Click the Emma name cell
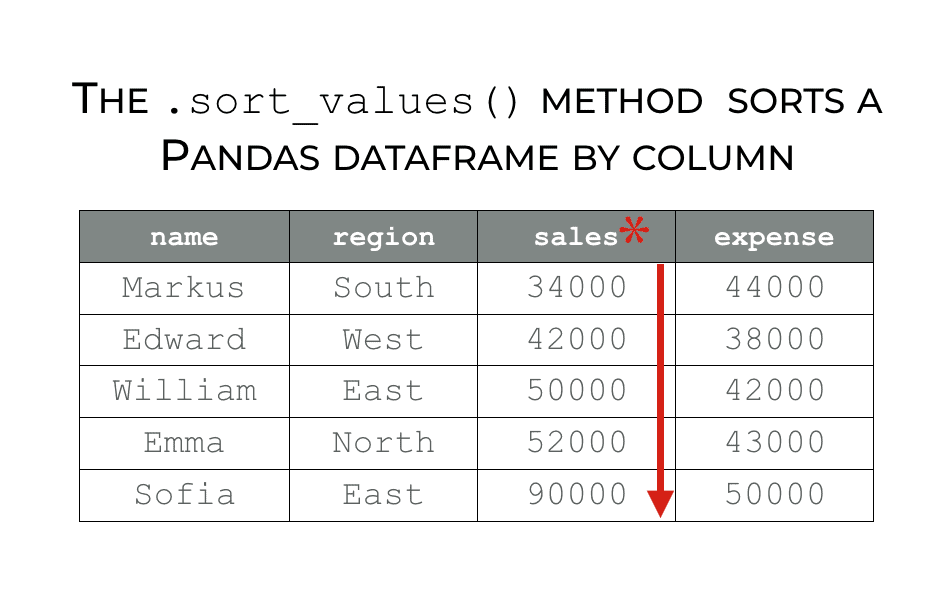The width and height of the screenshot is (950, 596). click(184, 443)
